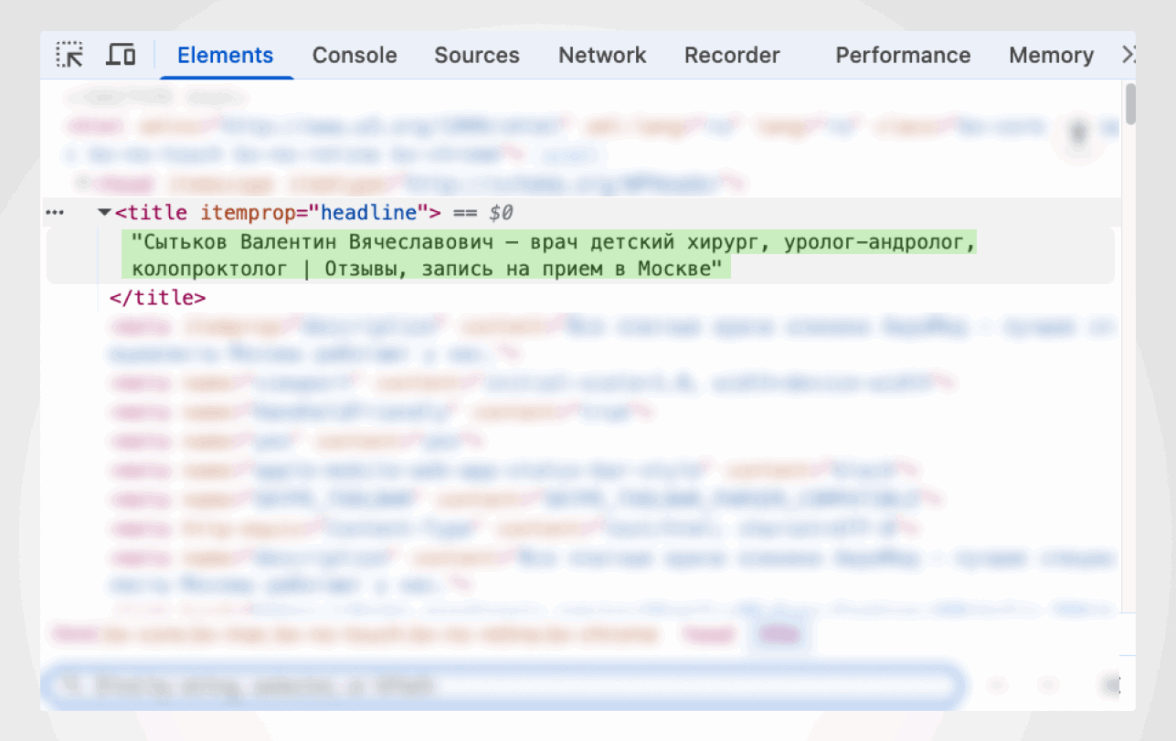Open the Sources tab
Image resolution: width=1176 pixels, height=741 pixels.
point(476,56)
